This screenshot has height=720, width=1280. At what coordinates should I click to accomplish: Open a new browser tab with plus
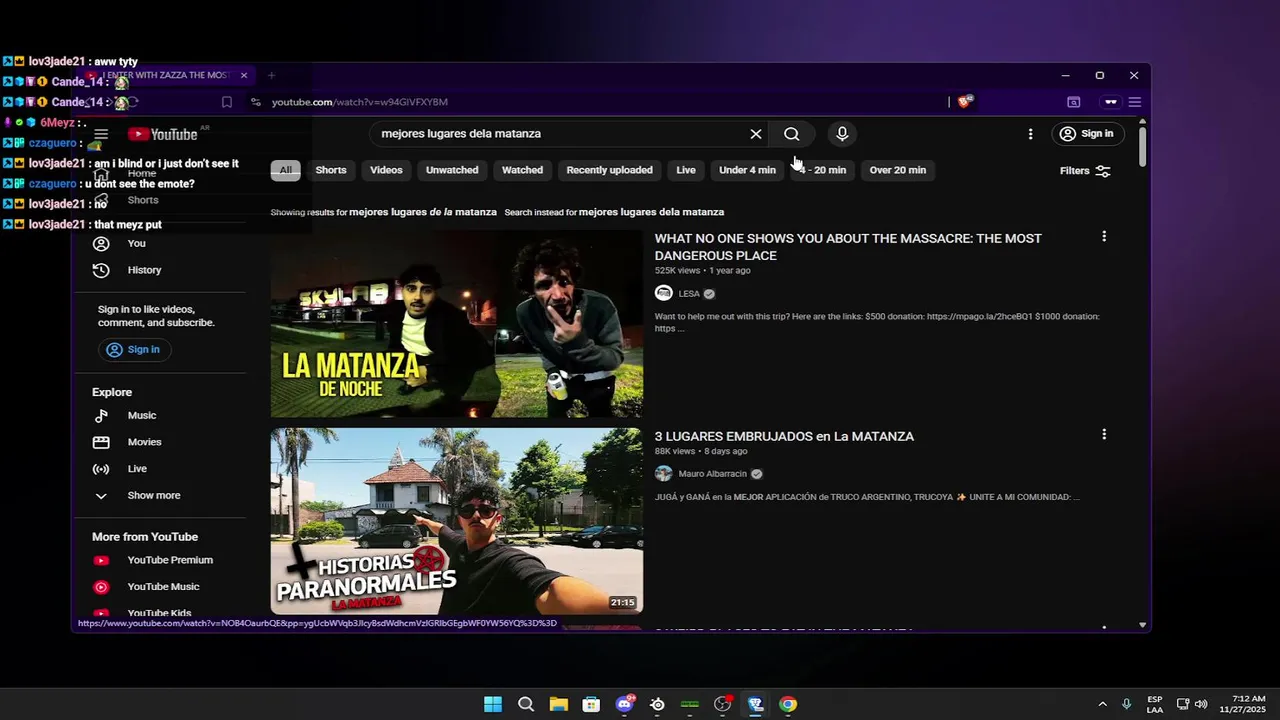271,75
